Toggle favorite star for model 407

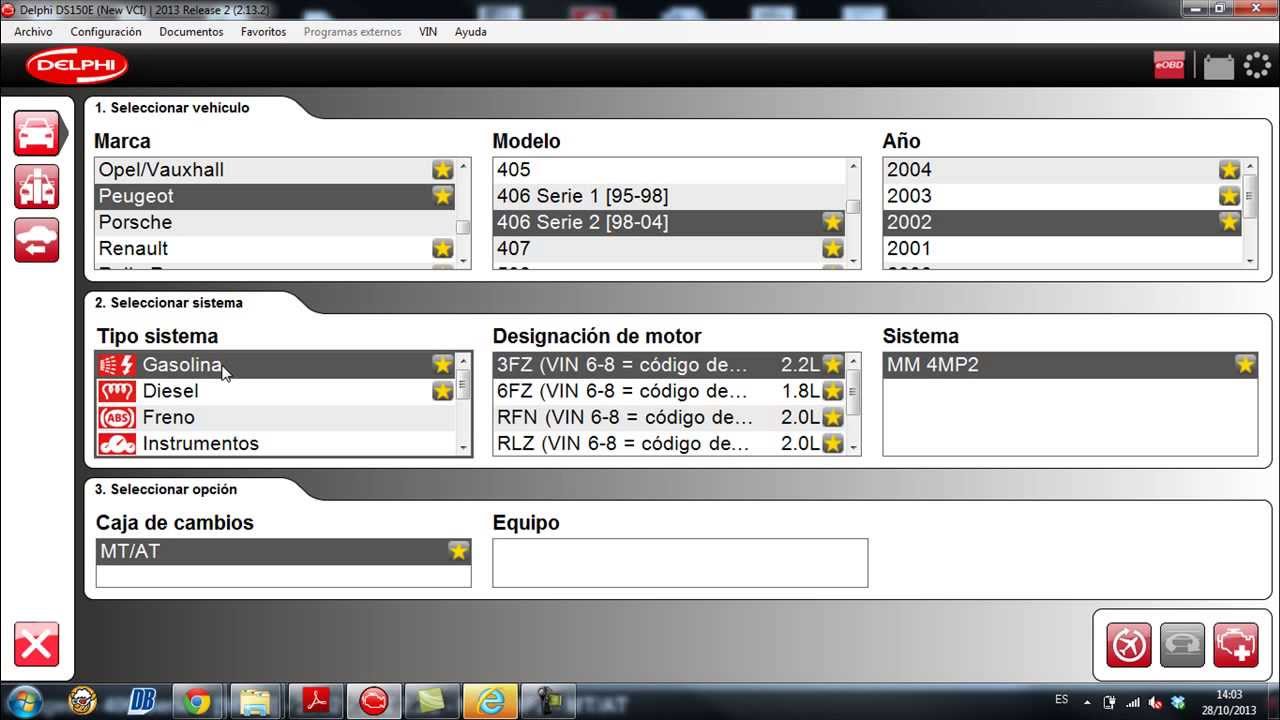click(832, 248)
